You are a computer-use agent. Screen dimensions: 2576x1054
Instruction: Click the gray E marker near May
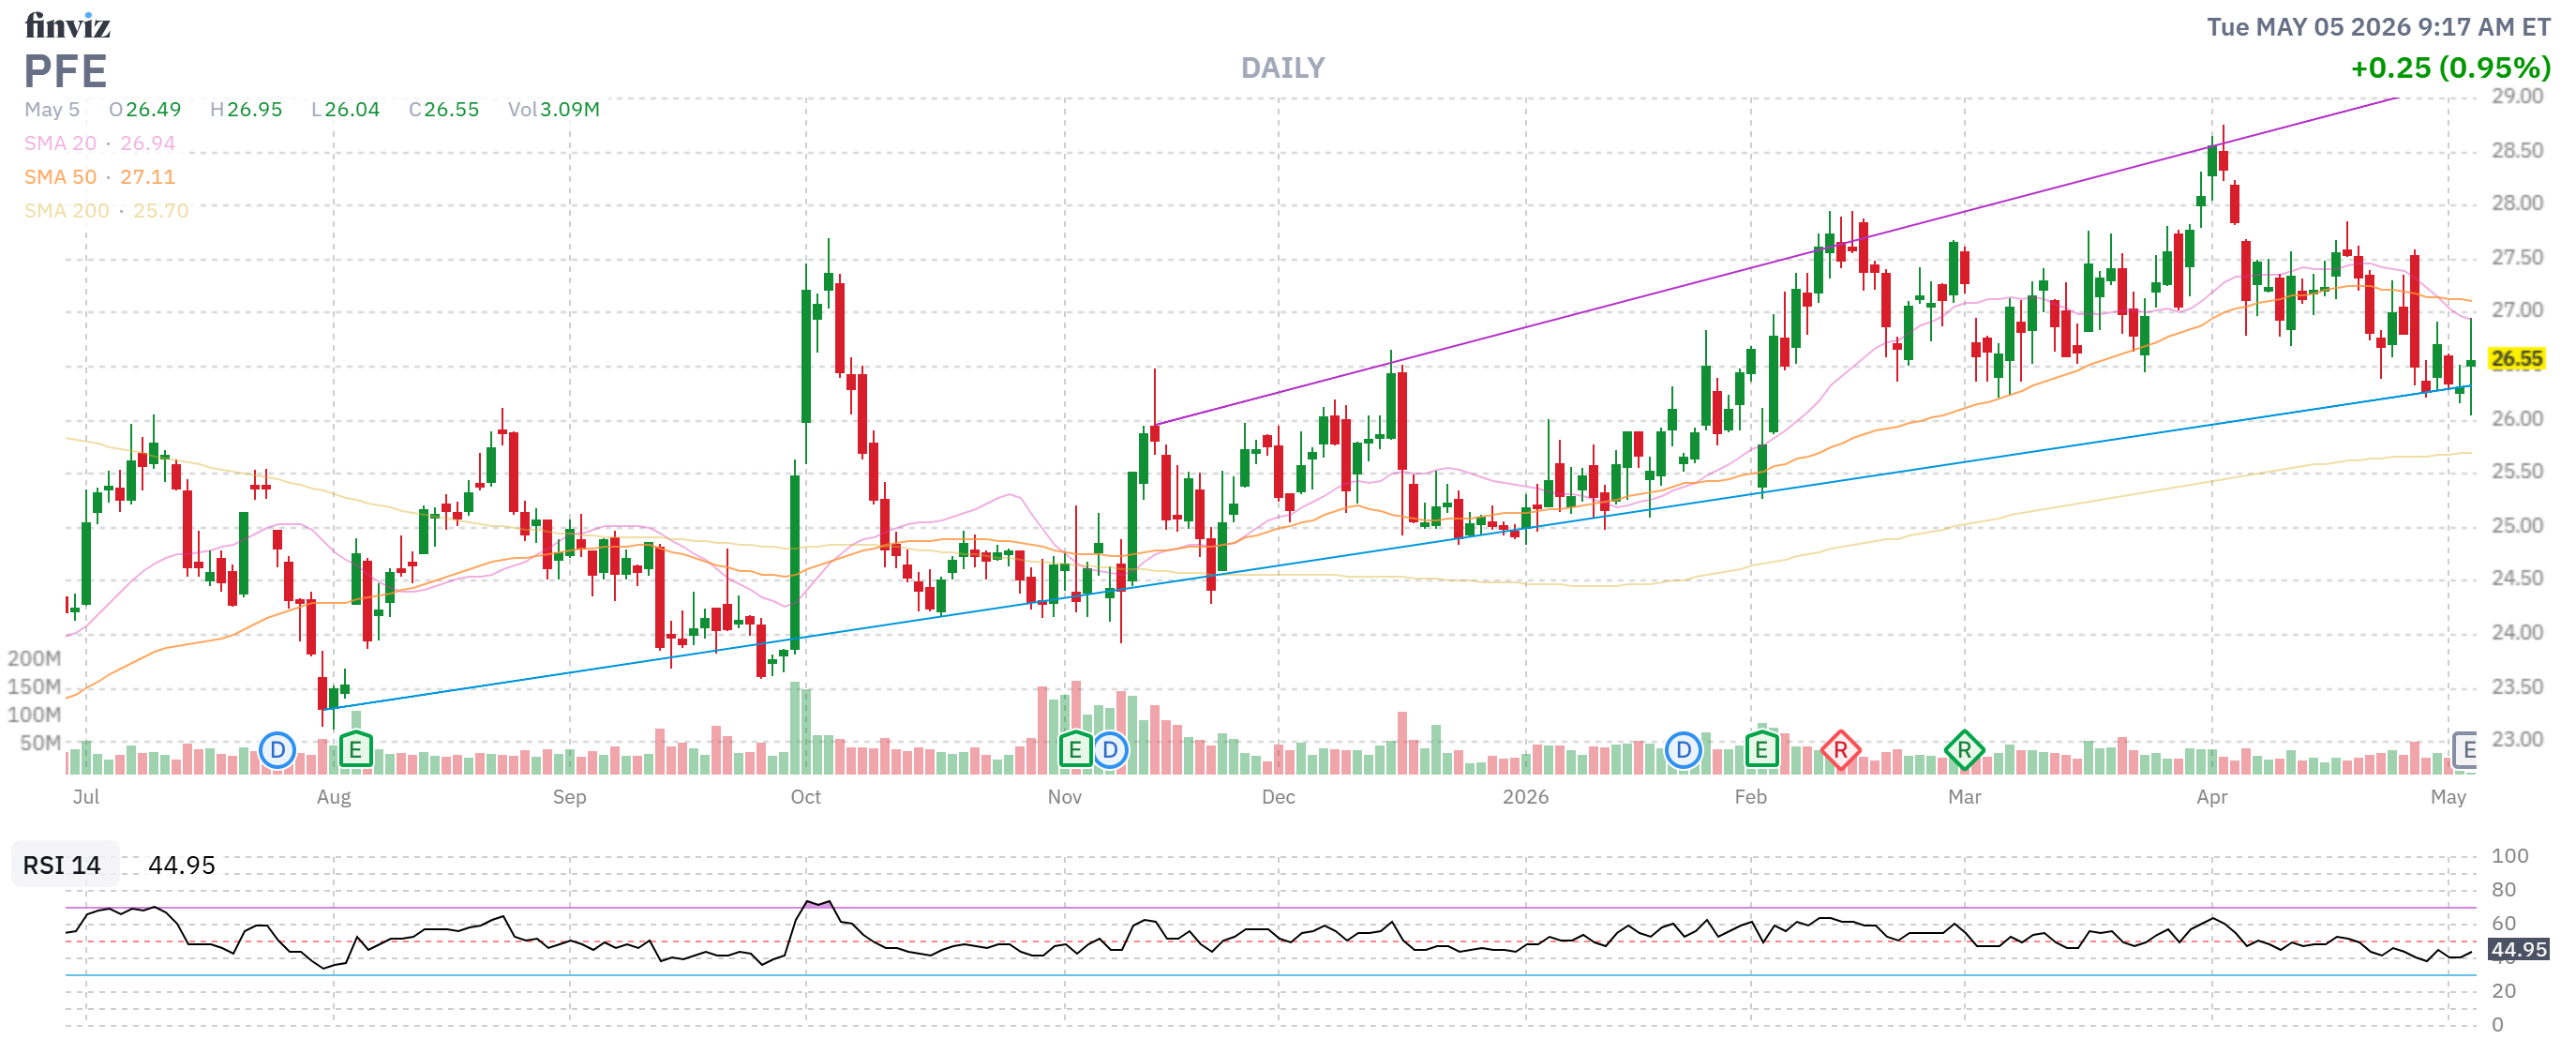click(x=2466, y=750)
